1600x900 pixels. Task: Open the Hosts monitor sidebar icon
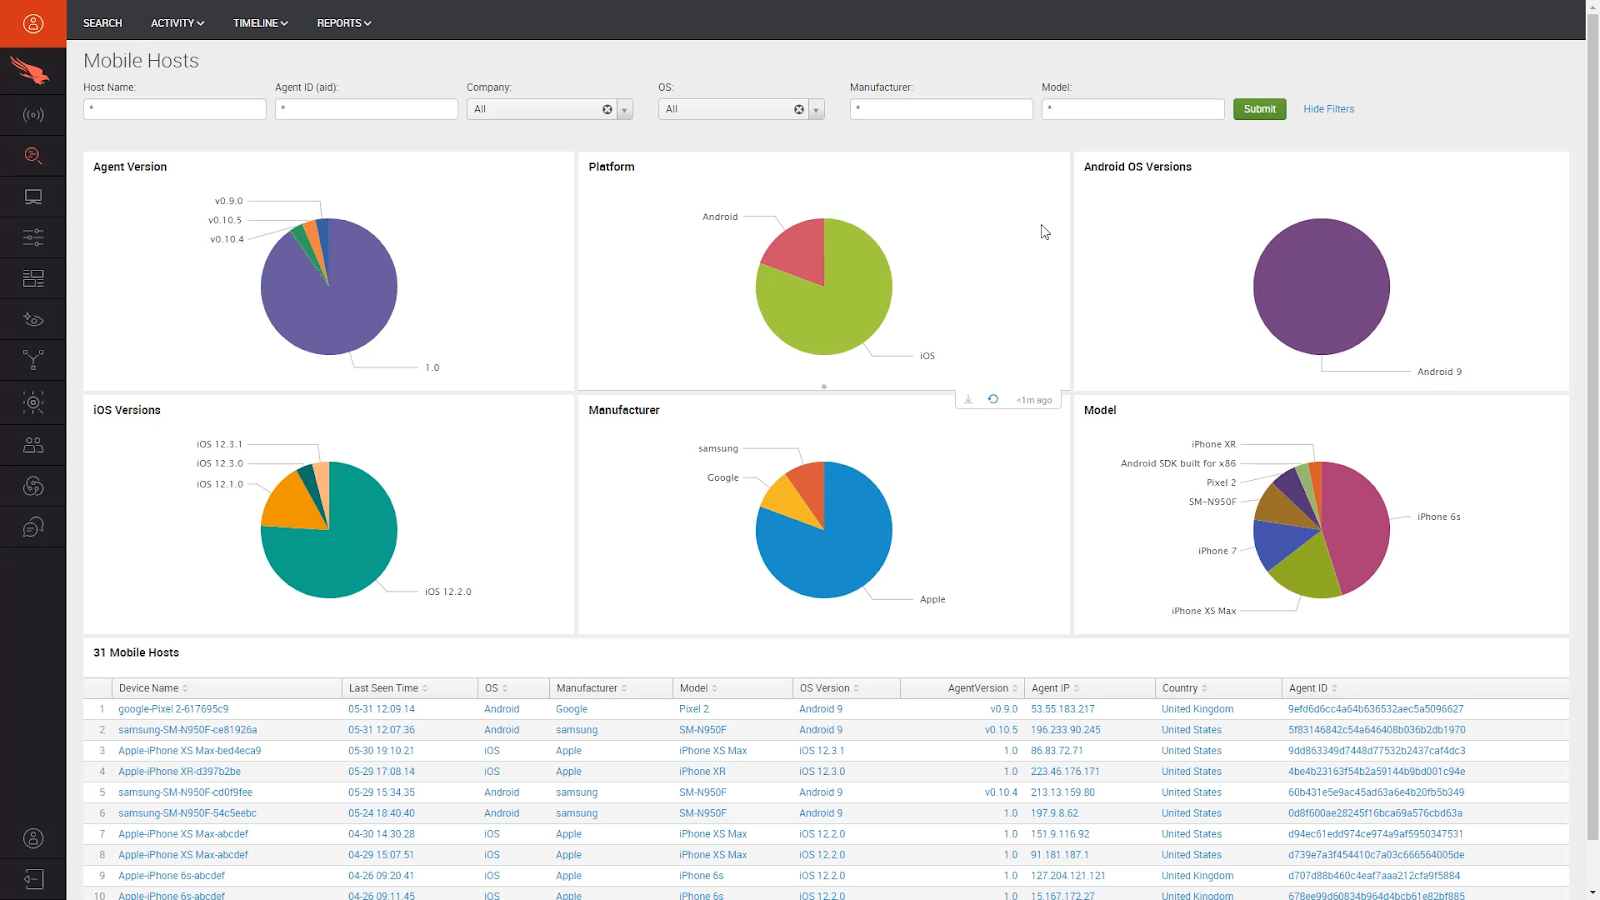click(33, 197)
